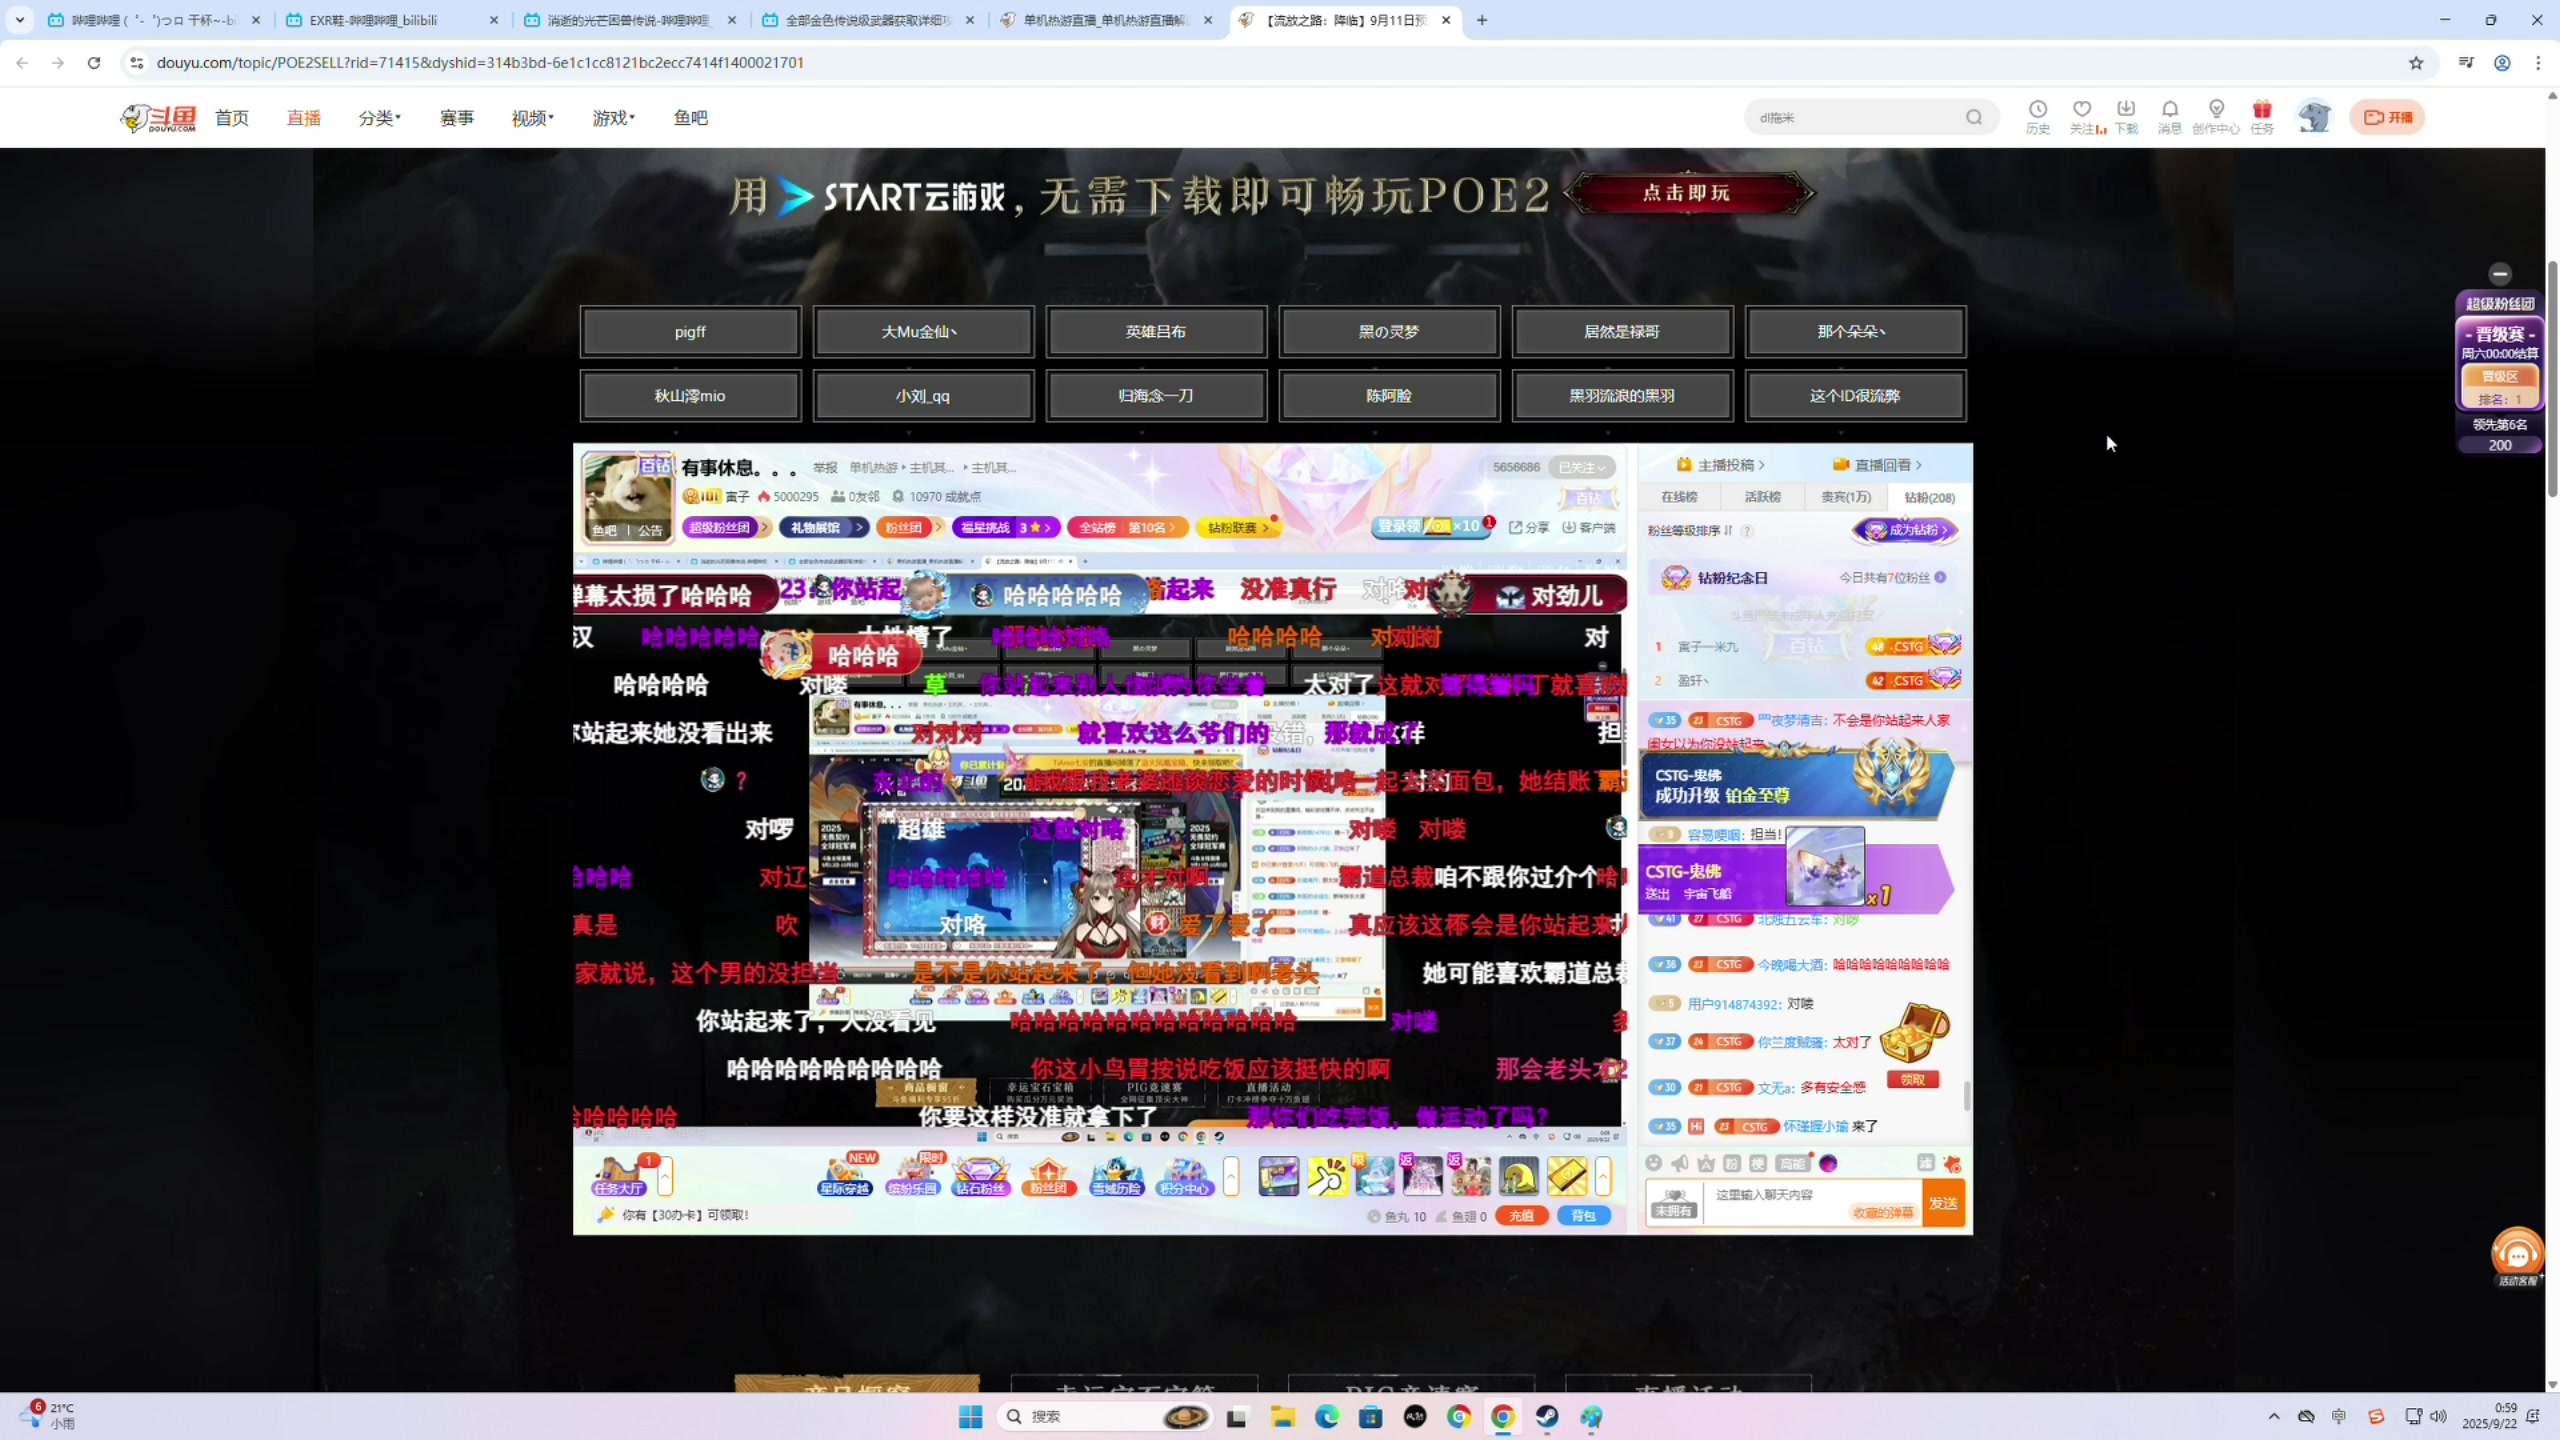Open the shark user avatar
Screen dimensions: 2560x1440
tap(2314, 117)
